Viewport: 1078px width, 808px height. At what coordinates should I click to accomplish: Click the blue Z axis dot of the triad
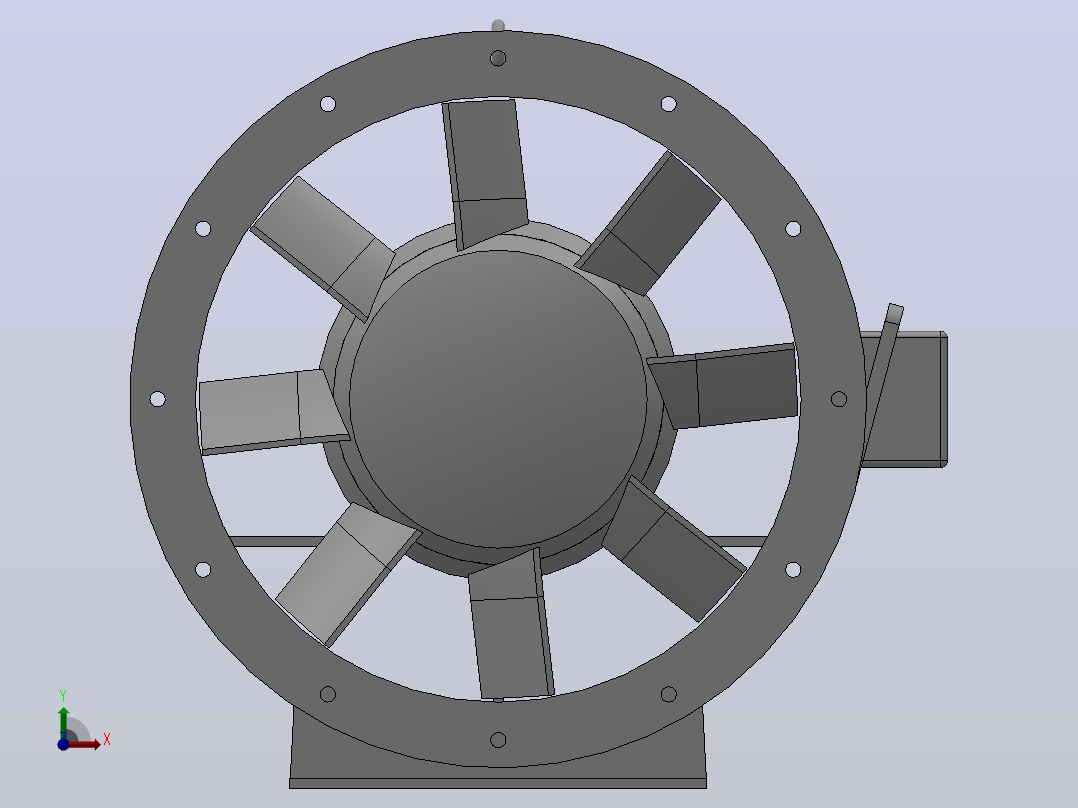click(x=63, y=744)
